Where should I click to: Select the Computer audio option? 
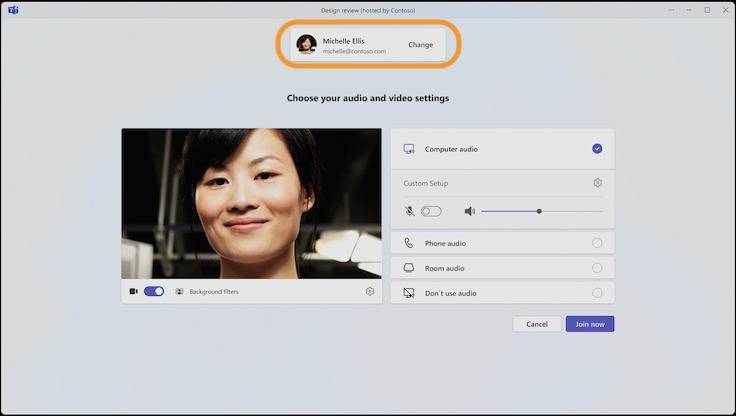pos(597,149)
